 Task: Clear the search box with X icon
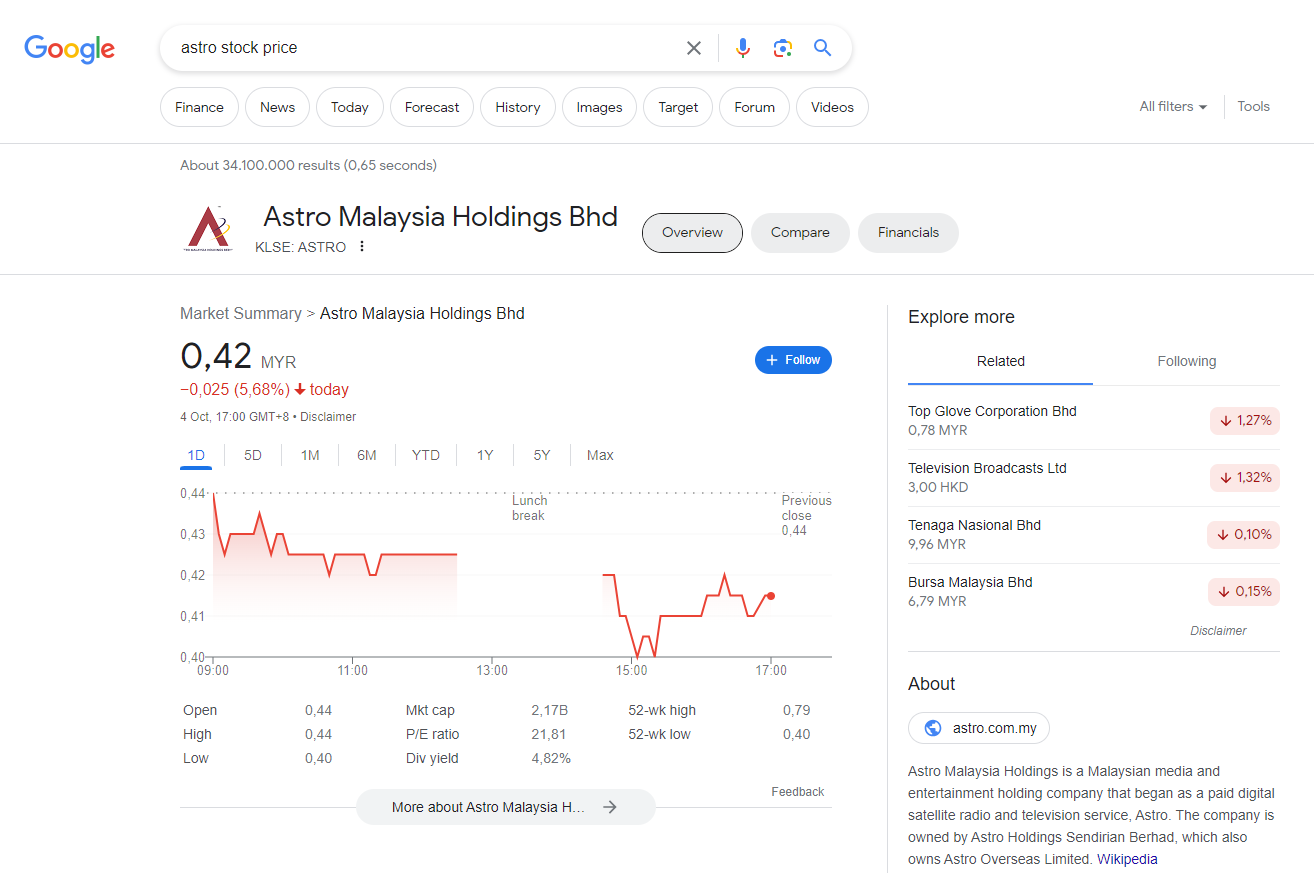693,48
